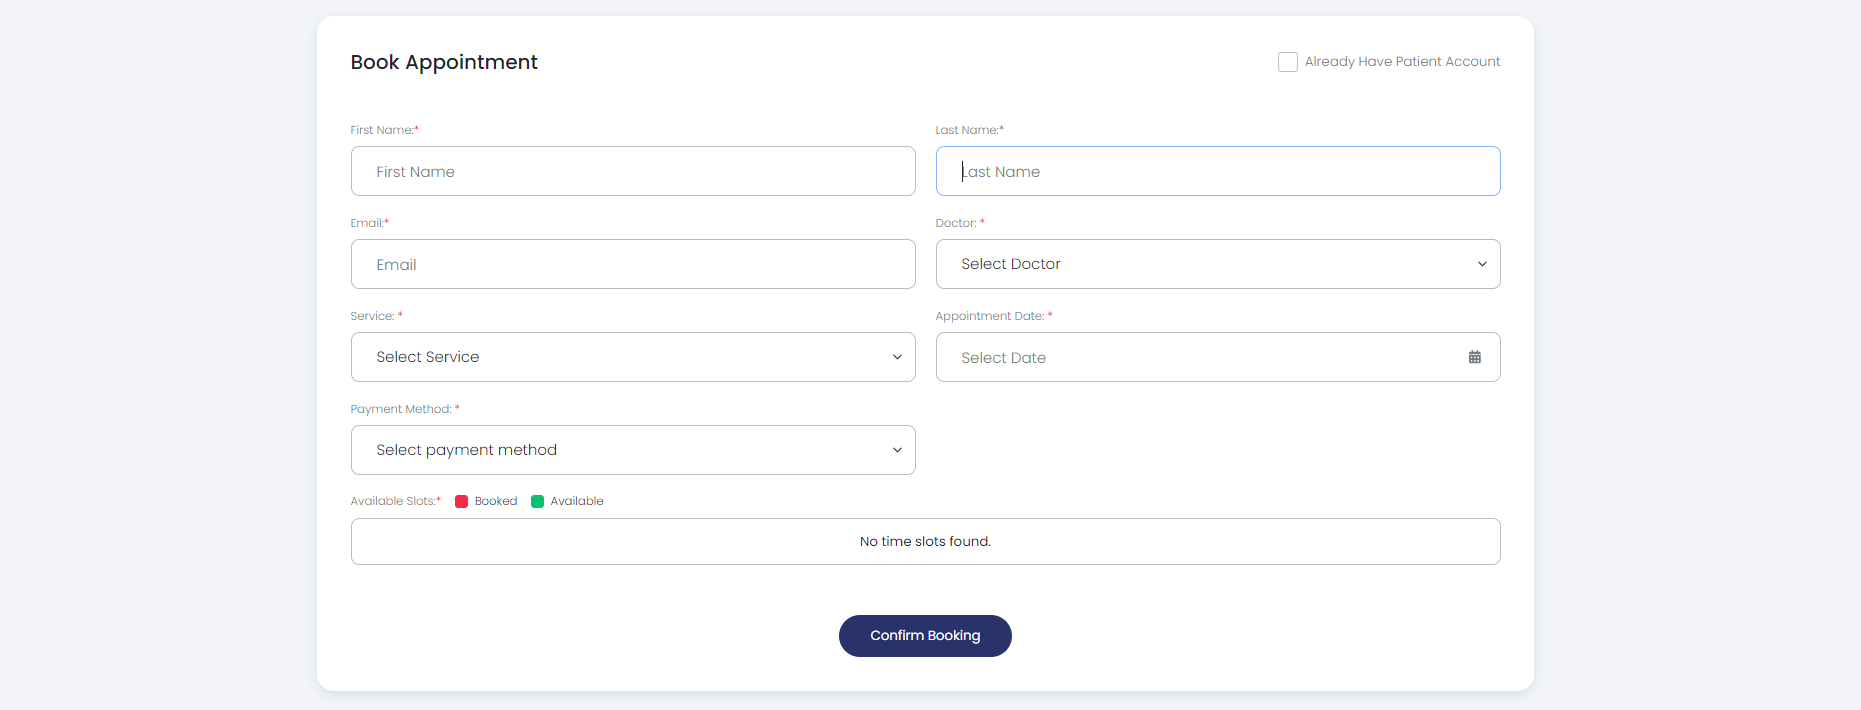Click the Service dropdown chevron arrow
The image size is (1861, 710).
pyautogui.click(x=897, y=357)
